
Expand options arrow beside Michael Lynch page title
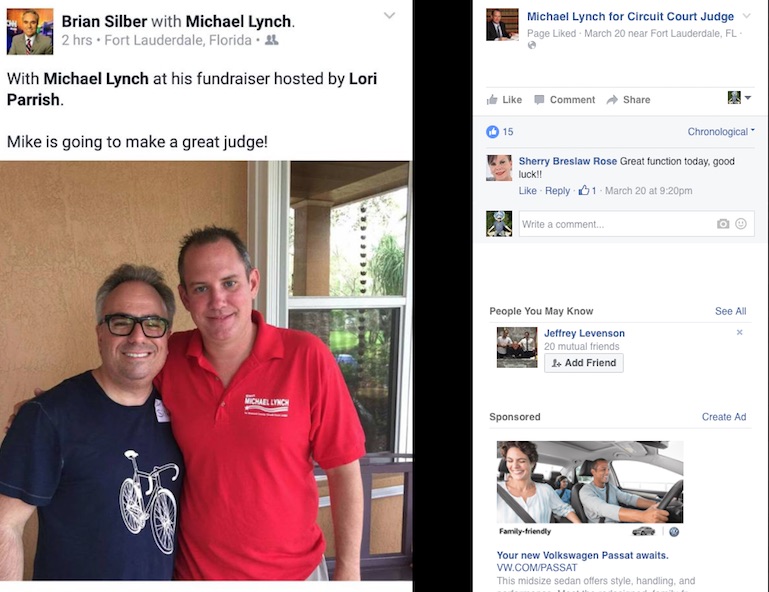(746, 16)
